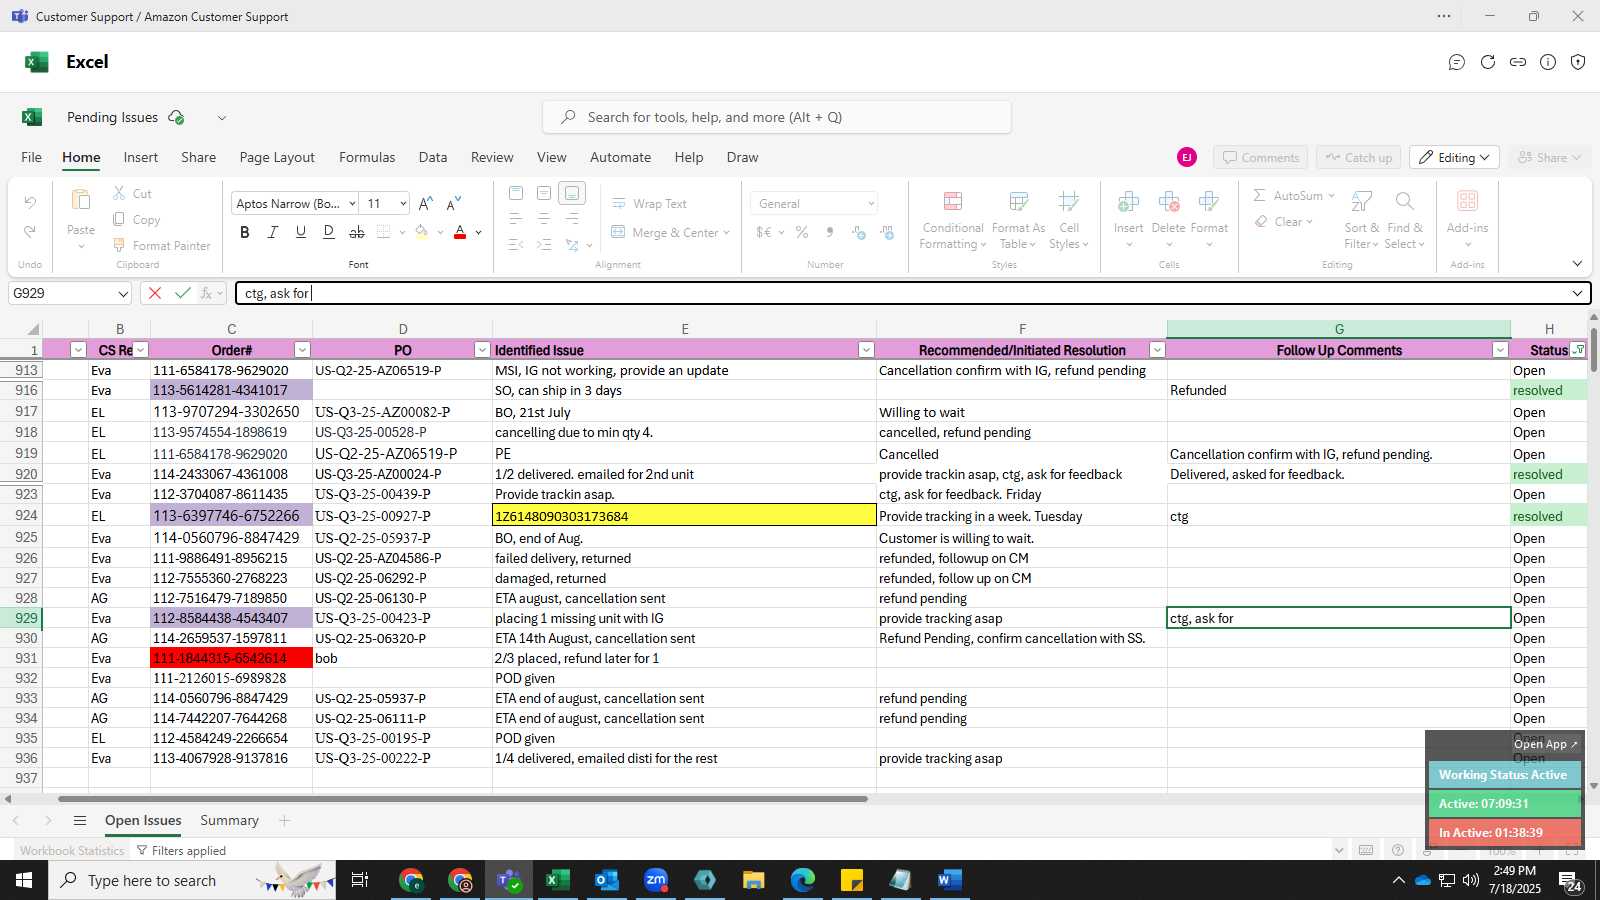Open all sheets list icon
Screen dimensions: 1600x900
pos(80,821)
